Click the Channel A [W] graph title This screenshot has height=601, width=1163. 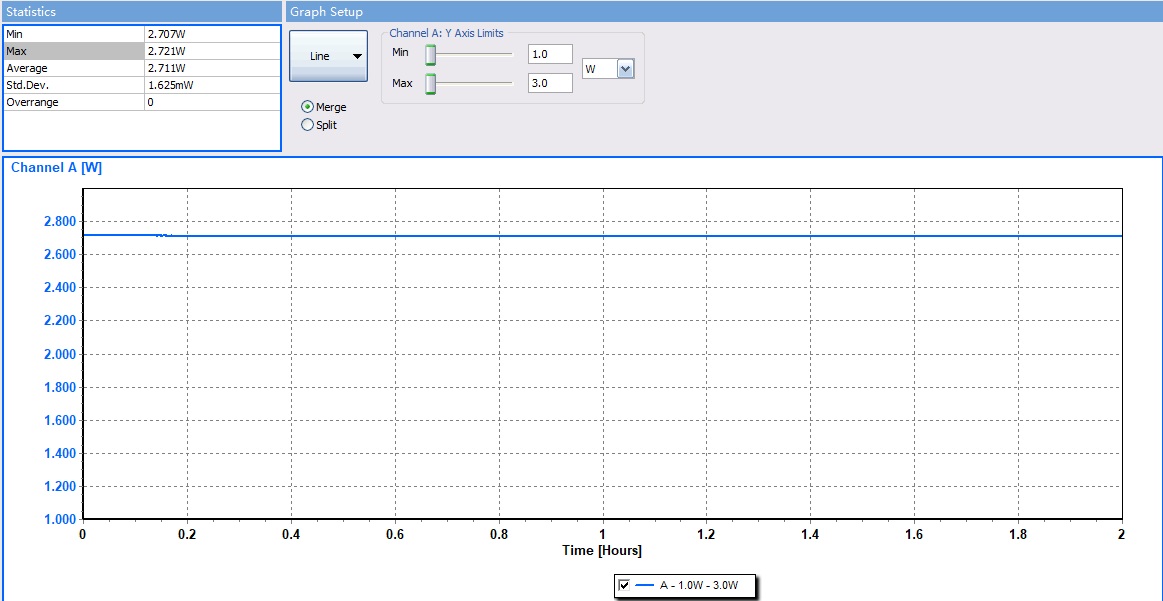56,168
